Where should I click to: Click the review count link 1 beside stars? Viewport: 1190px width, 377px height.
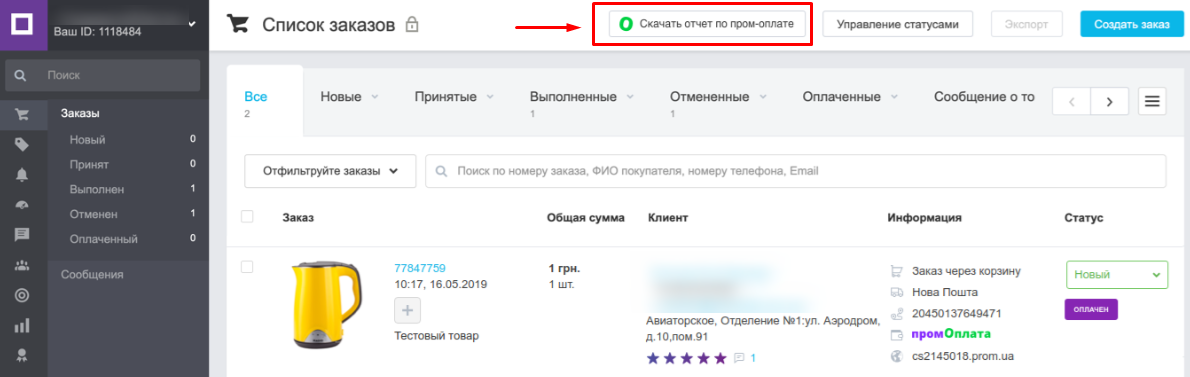pyautogui.click(x=753, y=357)
